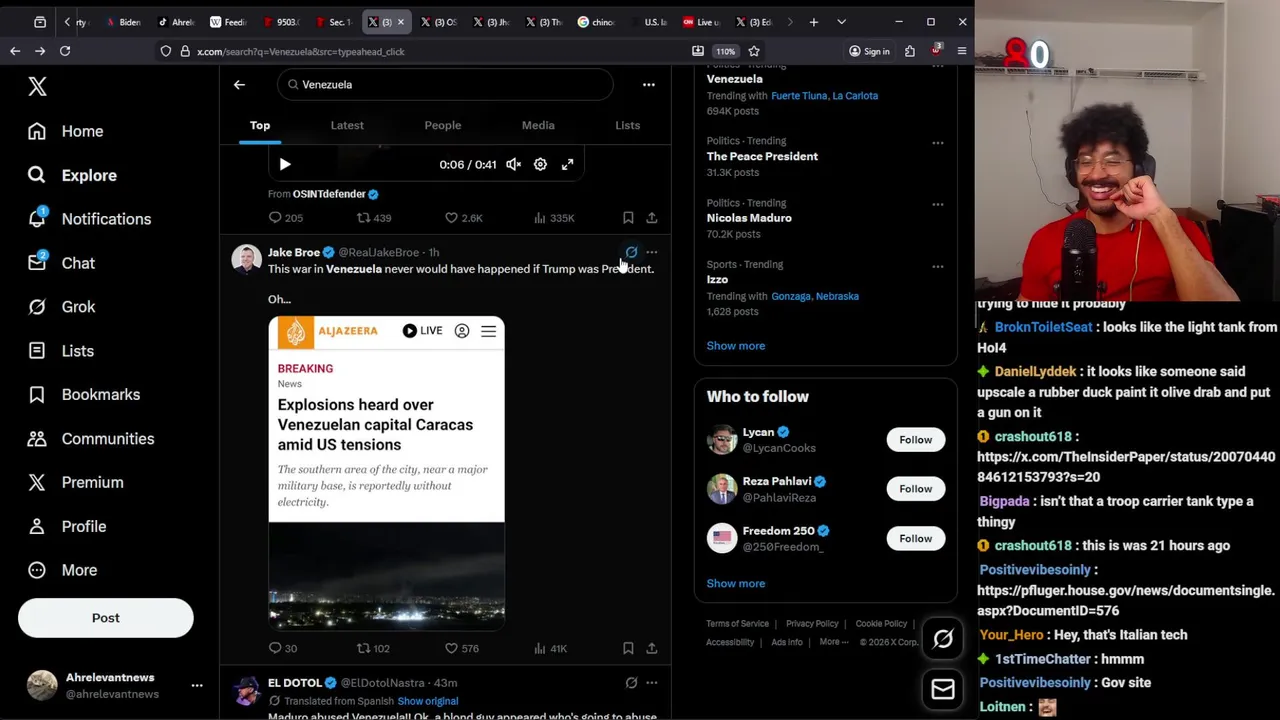Viewport: 1280px width, 720px height.
Task: Open the Nicolas Maduro trending topic
Action: (x=749, y=218)
